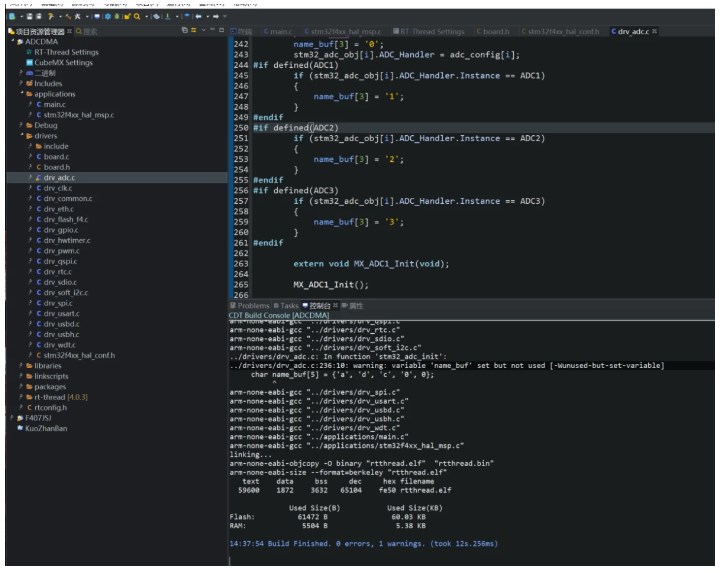Click the save icon in toolbar

coord(28,17)
